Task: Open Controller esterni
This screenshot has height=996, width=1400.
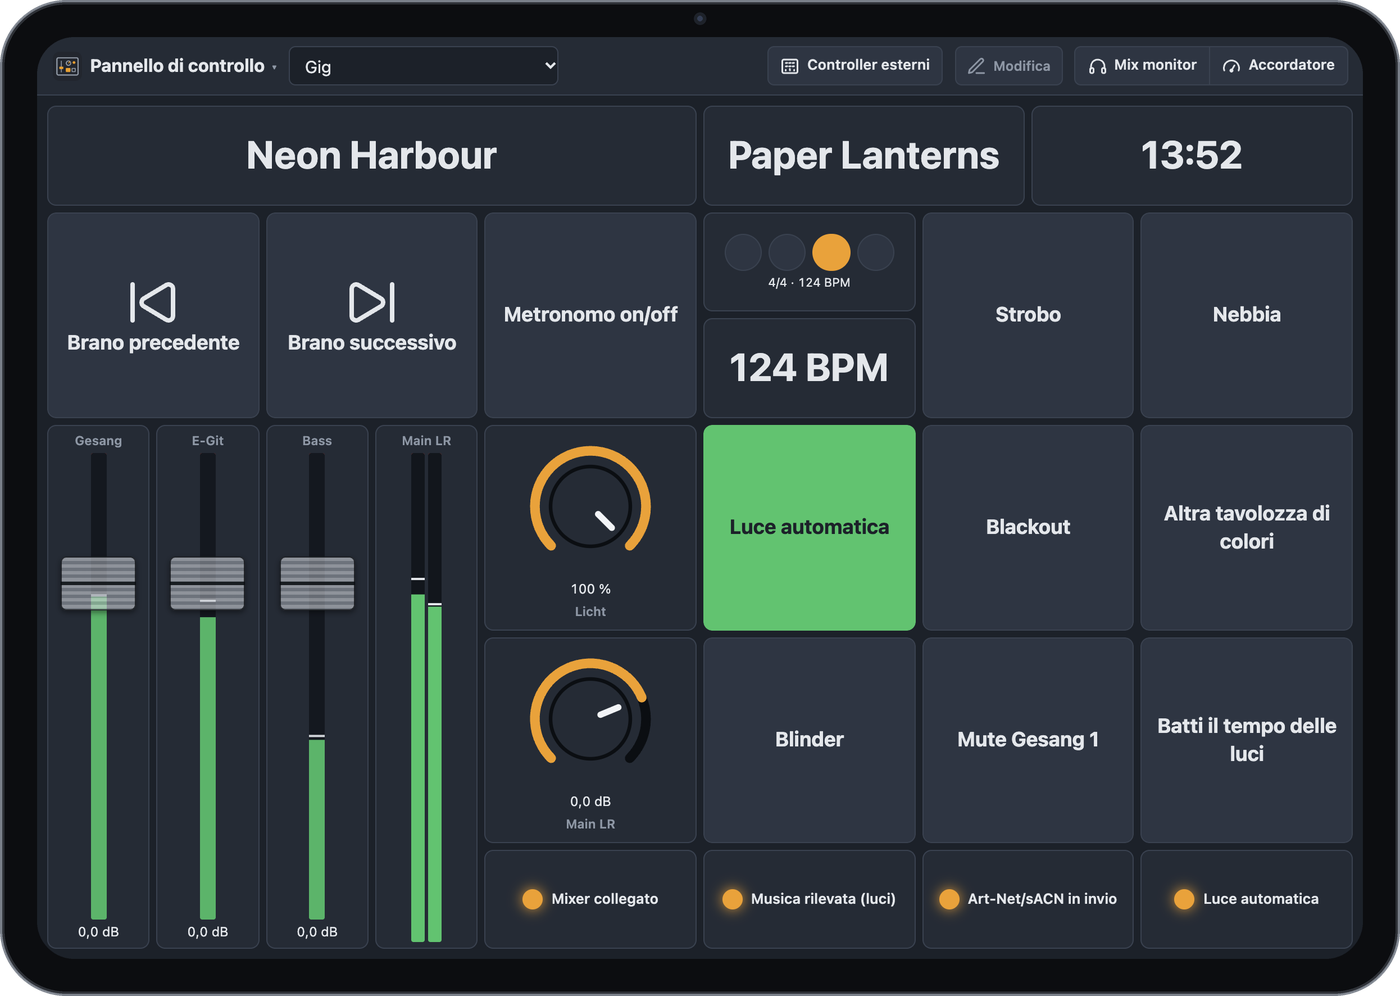Action: pos(855,66)
